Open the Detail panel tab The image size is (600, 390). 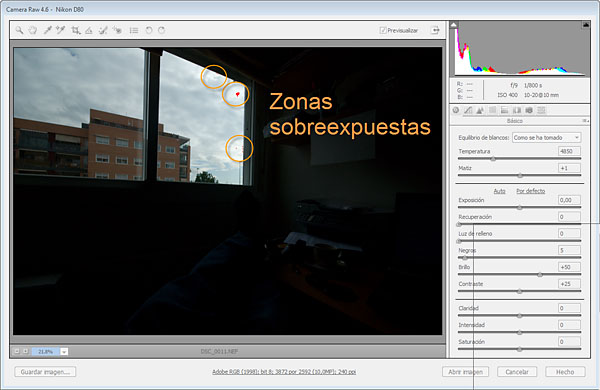point(480,110)
